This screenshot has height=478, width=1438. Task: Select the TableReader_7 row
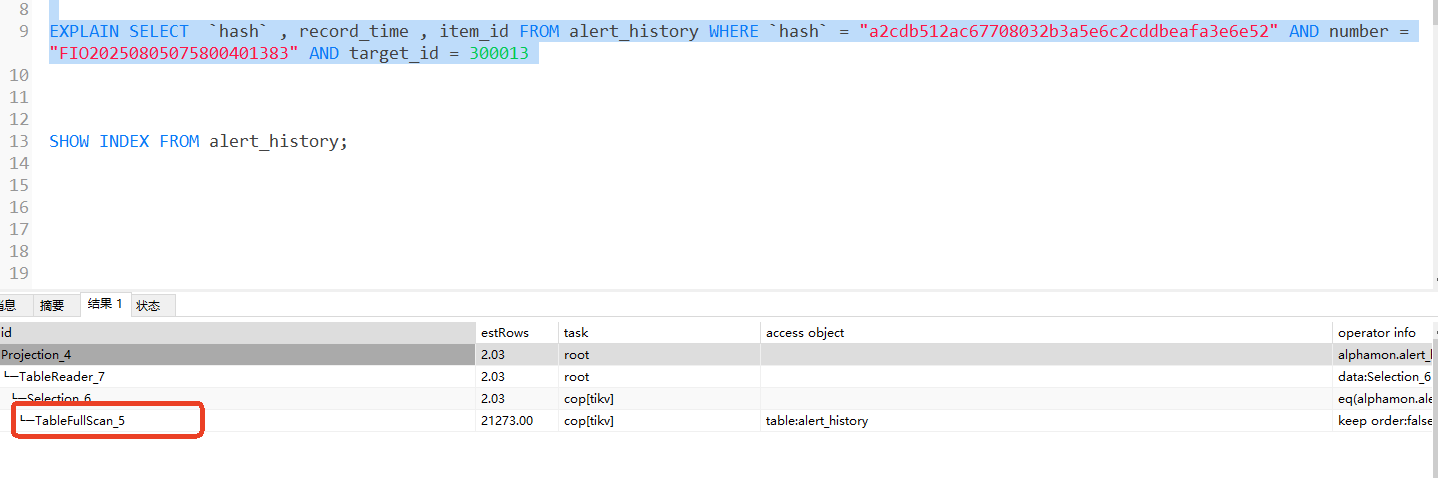[x=62, y=377]
